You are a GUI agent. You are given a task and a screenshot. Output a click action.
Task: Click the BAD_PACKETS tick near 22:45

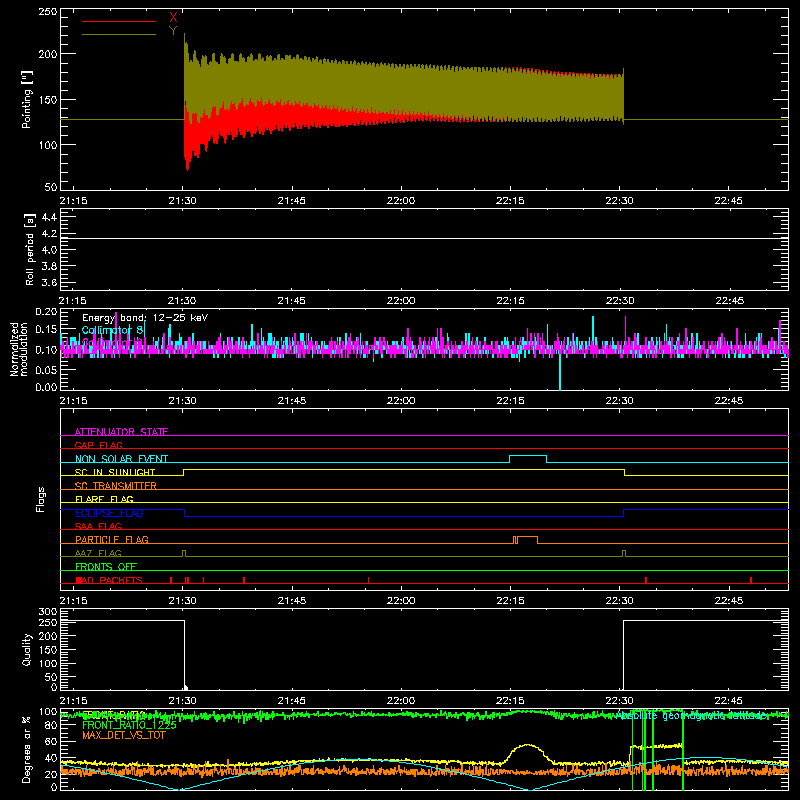pyautogui.click(x=751, y=580)
